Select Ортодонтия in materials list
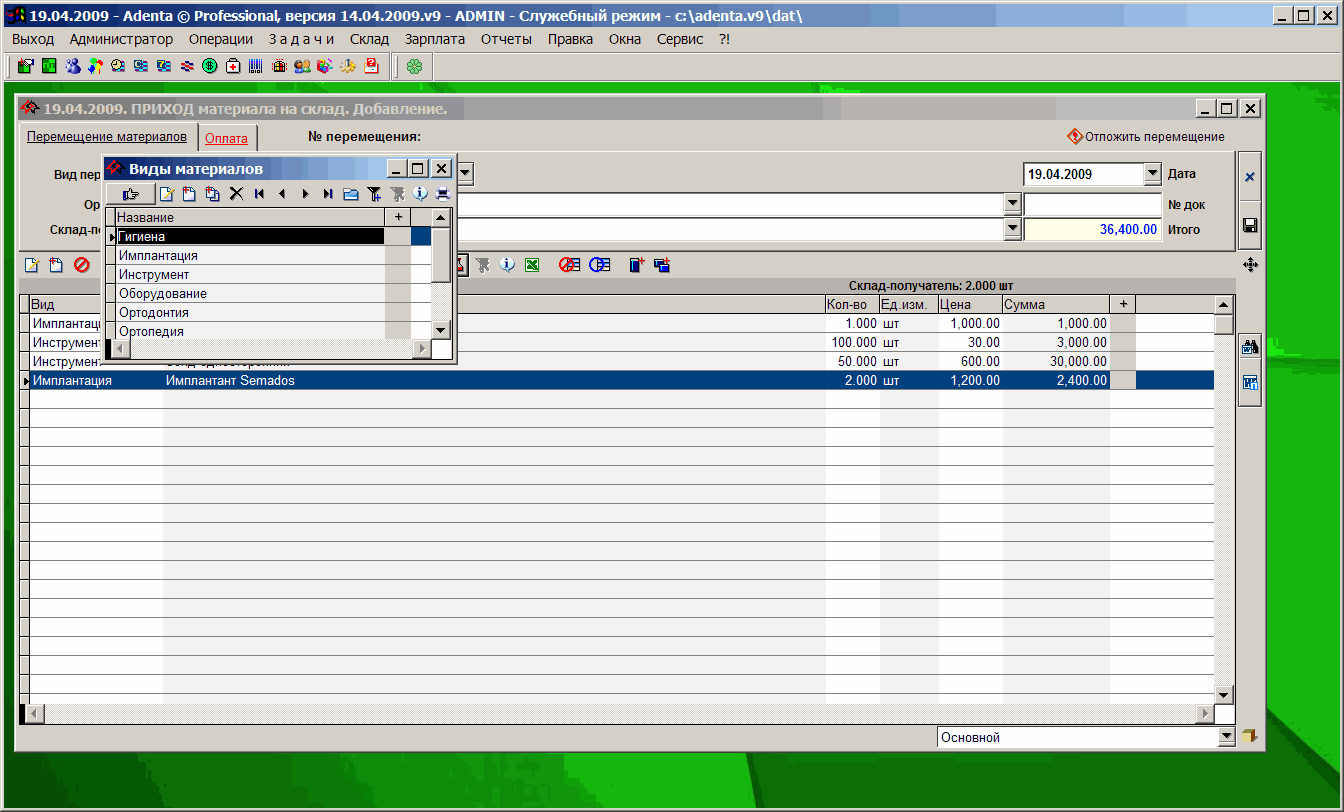Viewport: 1344px width, 812px height. pos(153,313)
